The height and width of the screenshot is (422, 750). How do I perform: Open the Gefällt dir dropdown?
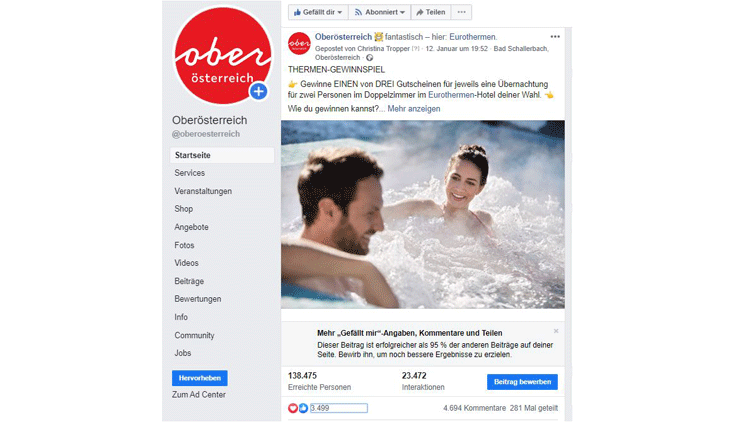point(318,12)
